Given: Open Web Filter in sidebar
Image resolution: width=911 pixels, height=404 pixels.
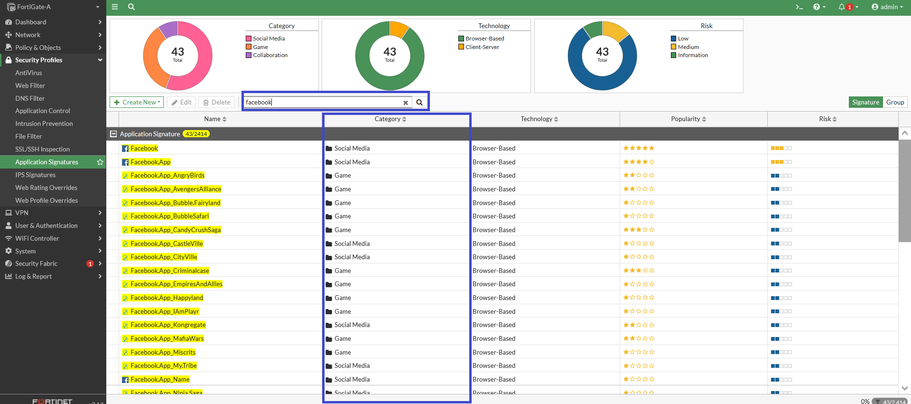Looking at the screenshot, I should click(x=30, y=86).
